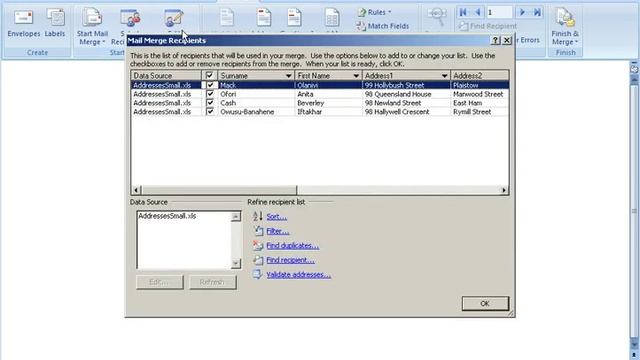The width and height of the screenshot is (640, 360).
Task: Click the Find duplicates icon
Action: (258, 245)
